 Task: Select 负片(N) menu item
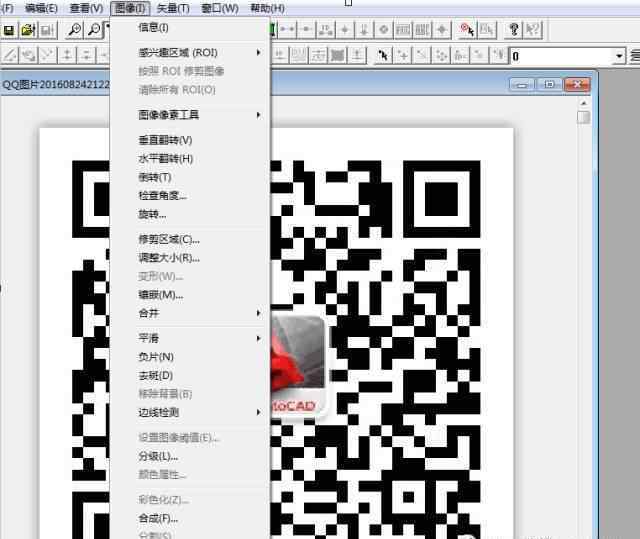tap(189, 357)
